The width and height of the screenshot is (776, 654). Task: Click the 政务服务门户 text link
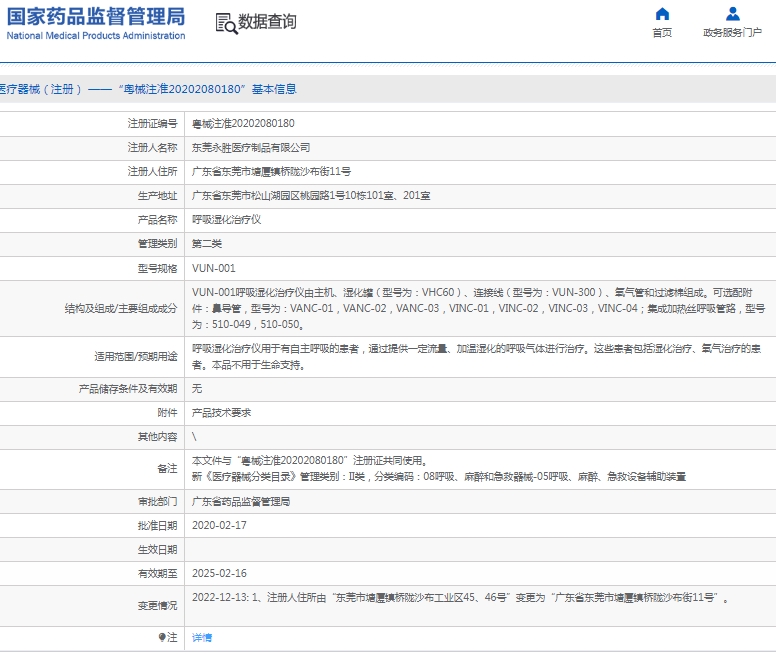[732, 33]
